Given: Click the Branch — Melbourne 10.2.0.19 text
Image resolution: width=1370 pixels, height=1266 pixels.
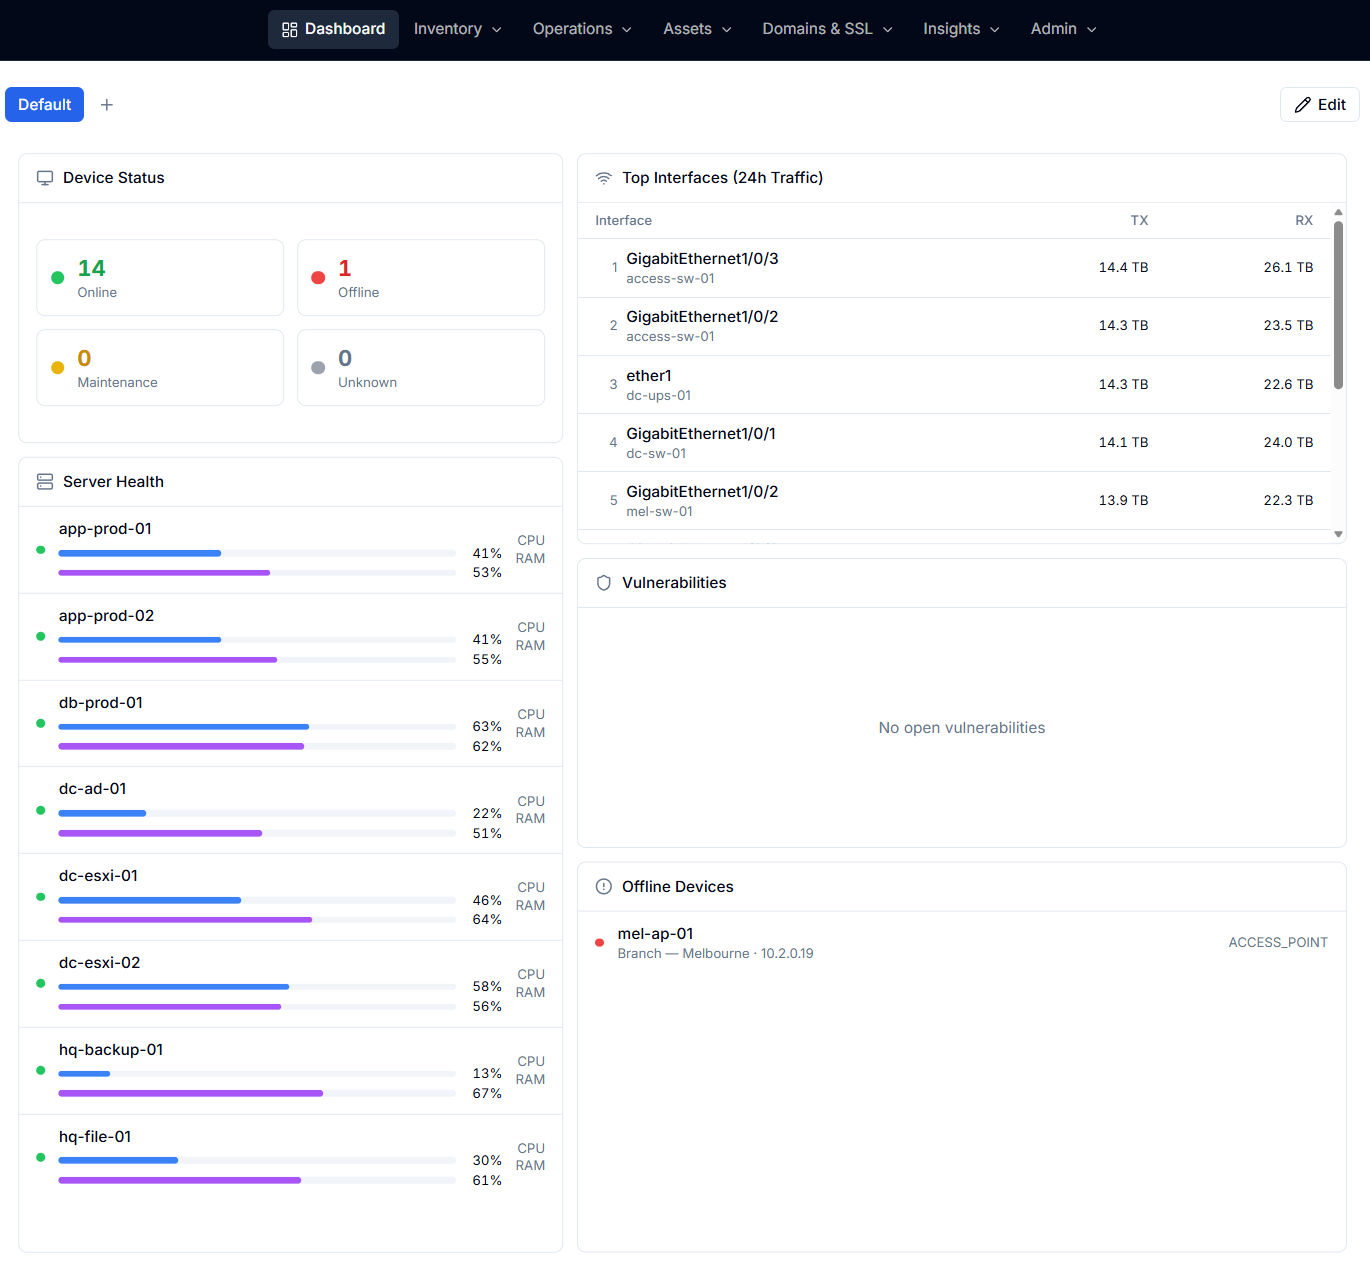Looking at the screenshot, I should [x=715, y=954].
